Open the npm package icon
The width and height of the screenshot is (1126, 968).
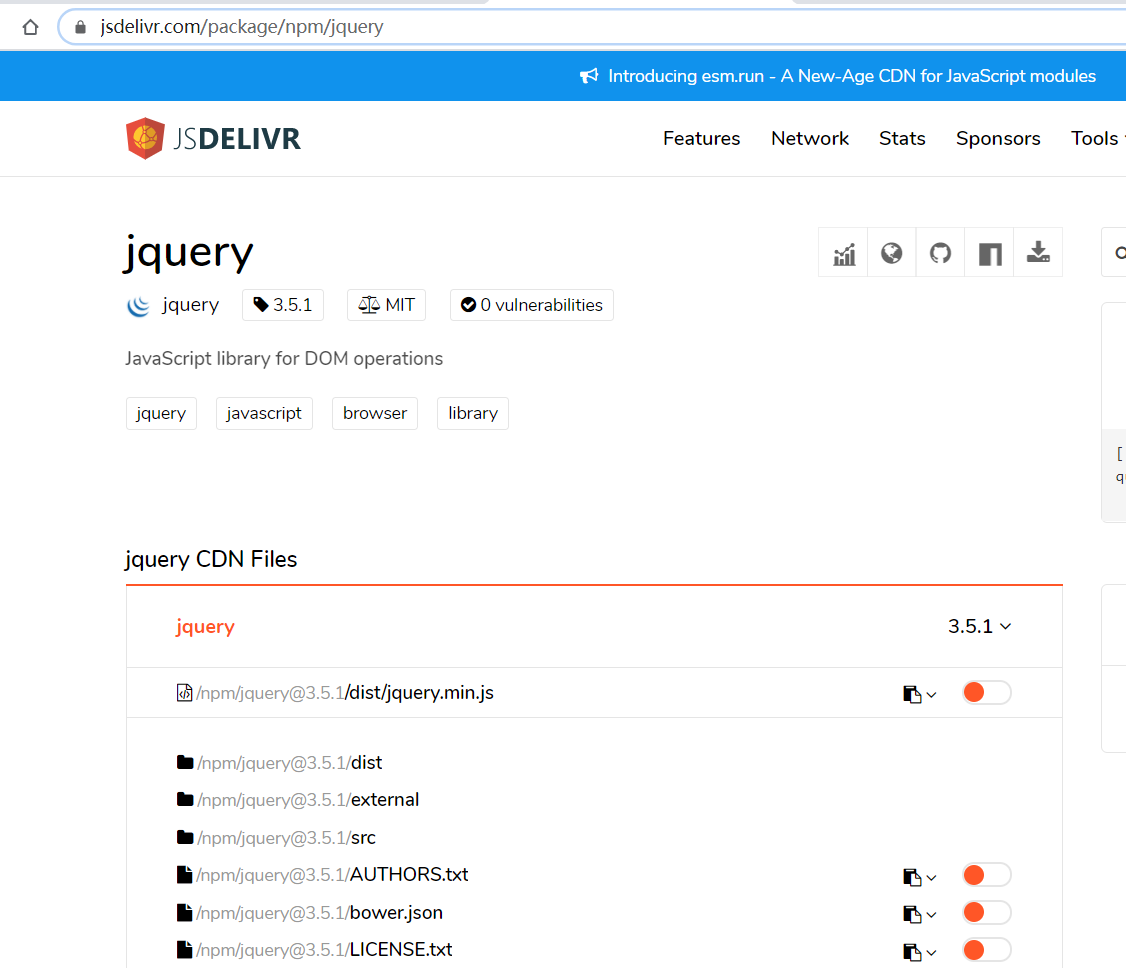coord(990,253)
